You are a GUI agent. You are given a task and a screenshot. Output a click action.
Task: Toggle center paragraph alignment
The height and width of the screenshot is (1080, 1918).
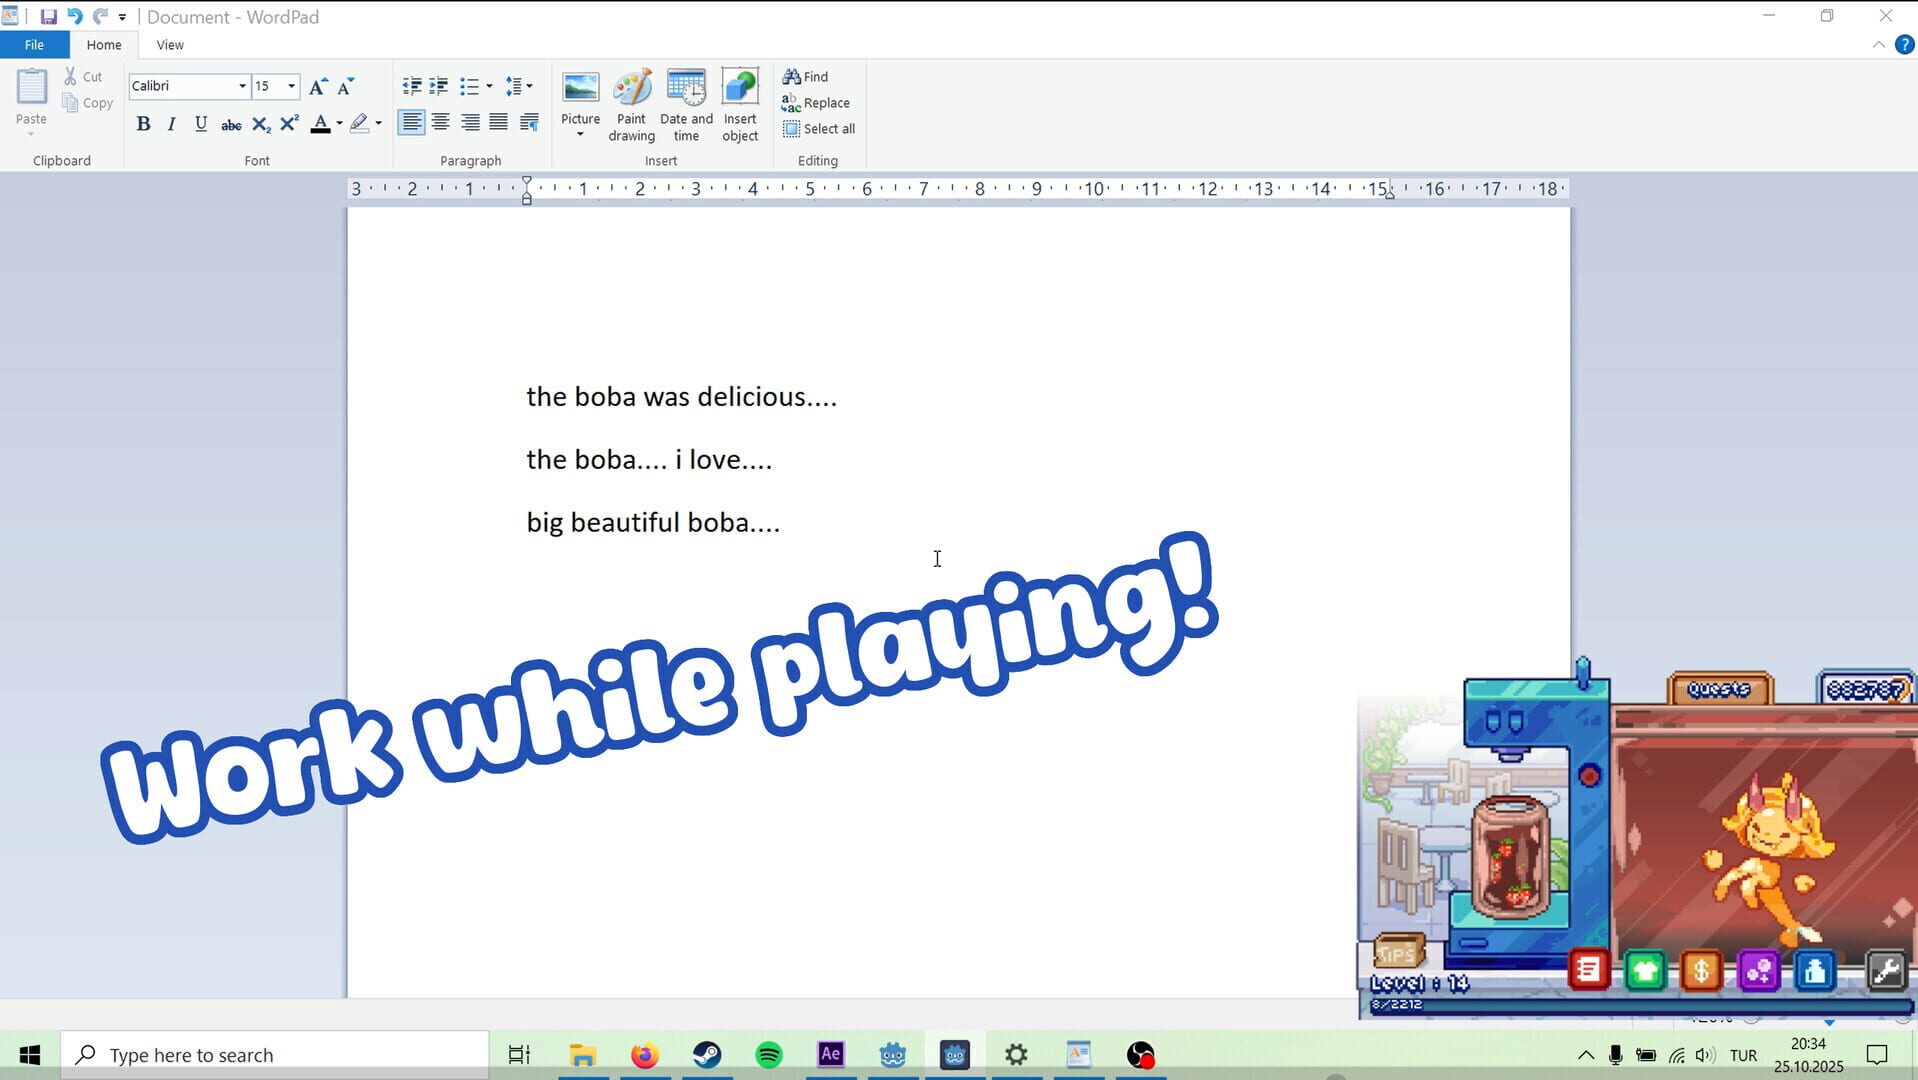[x=440, y=122]
